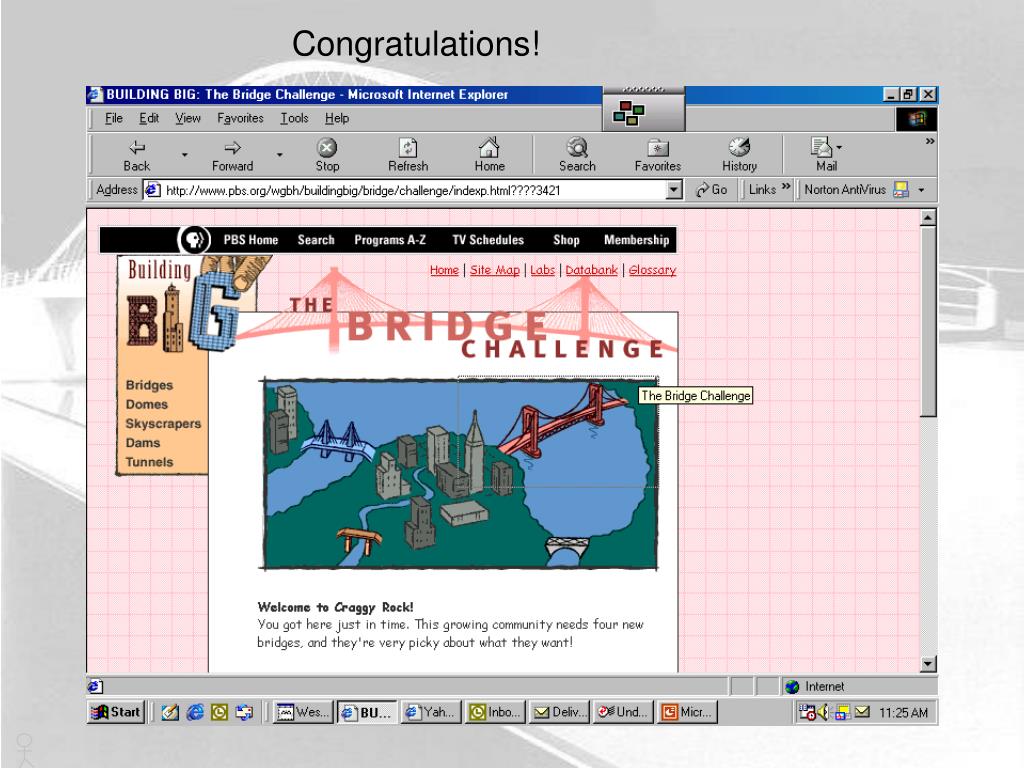Click the Go button beside address bar
Viewport: 1024px width, 768px height.
[x=711, y=190]
